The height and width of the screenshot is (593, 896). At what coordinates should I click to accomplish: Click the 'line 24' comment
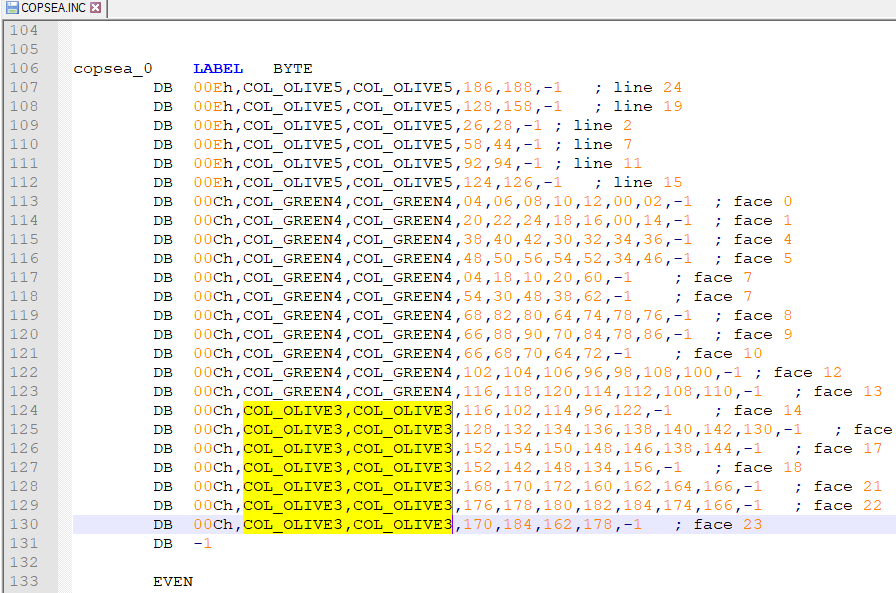[x=647, y=88]
